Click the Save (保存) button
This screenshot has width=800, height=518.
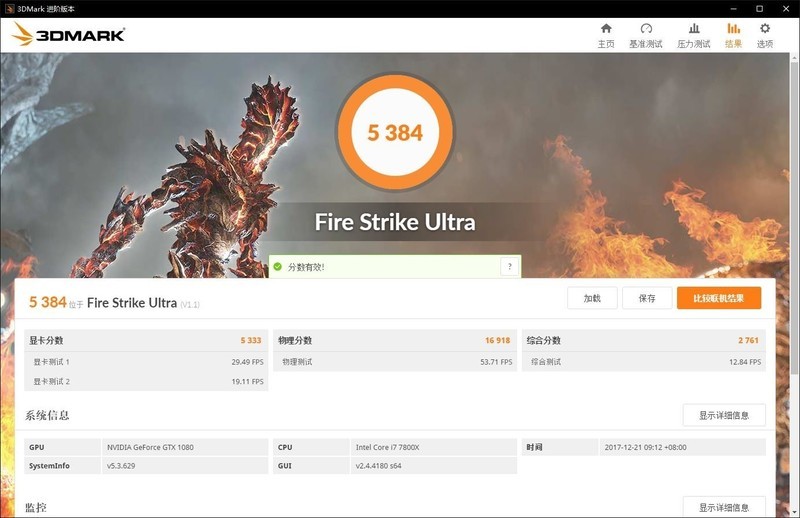(646, 298)
